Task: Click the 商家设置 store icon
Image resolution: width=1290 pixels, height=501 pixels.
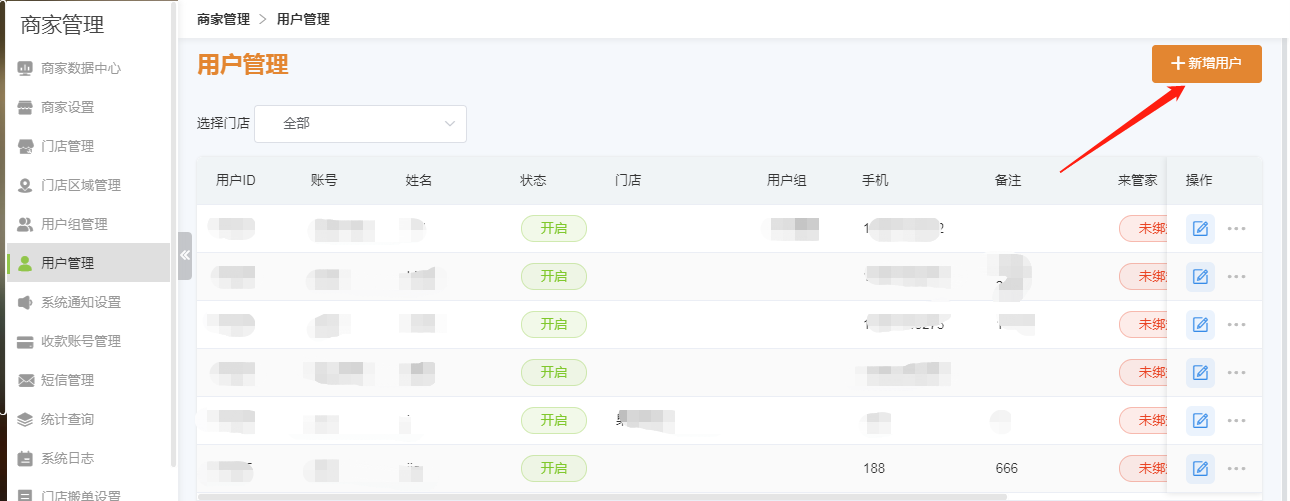Action: pos(25,108)
